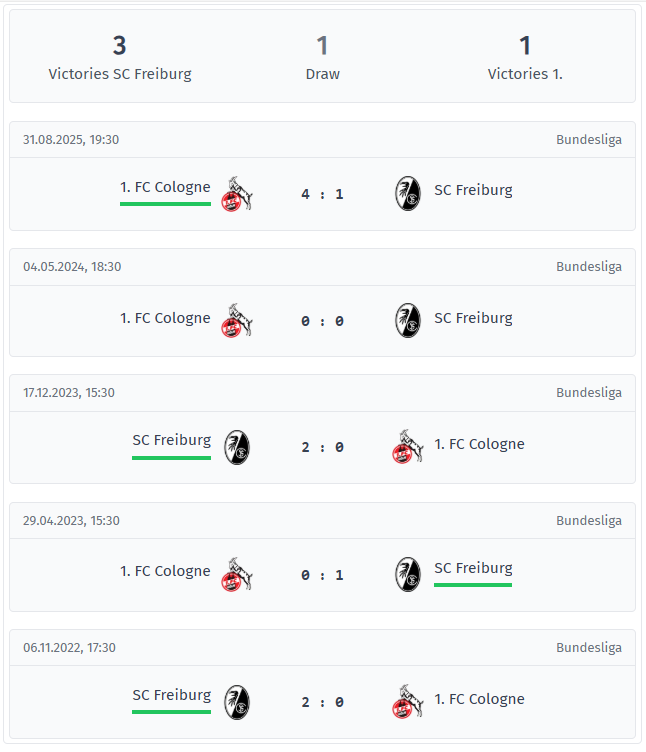Viewport: 646px width, 752px height.
Task: Open the 0 : 1 match score
Action: 322,574
